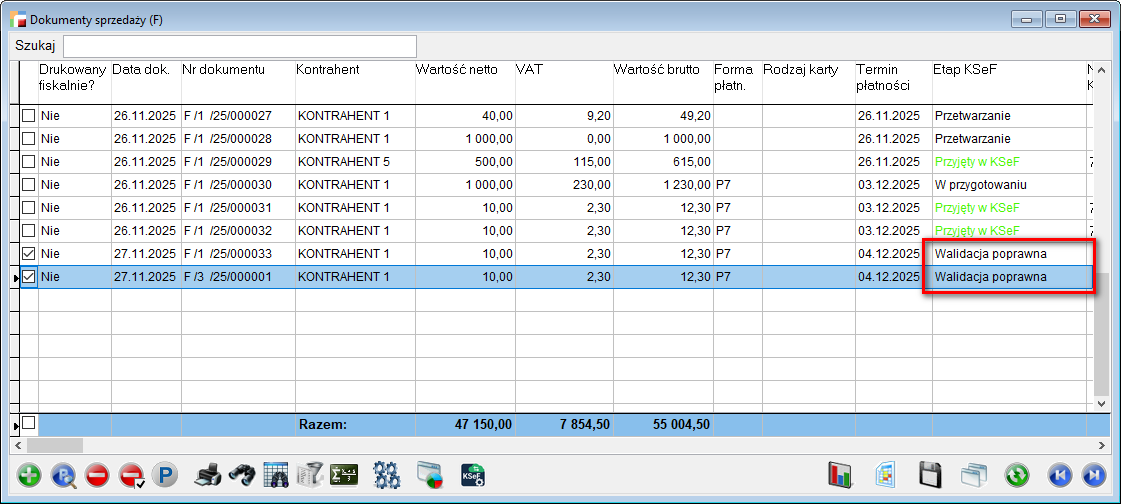Screen dimensions: 1121x504
Task: Click the green plus add document icon
Action: 30,475
